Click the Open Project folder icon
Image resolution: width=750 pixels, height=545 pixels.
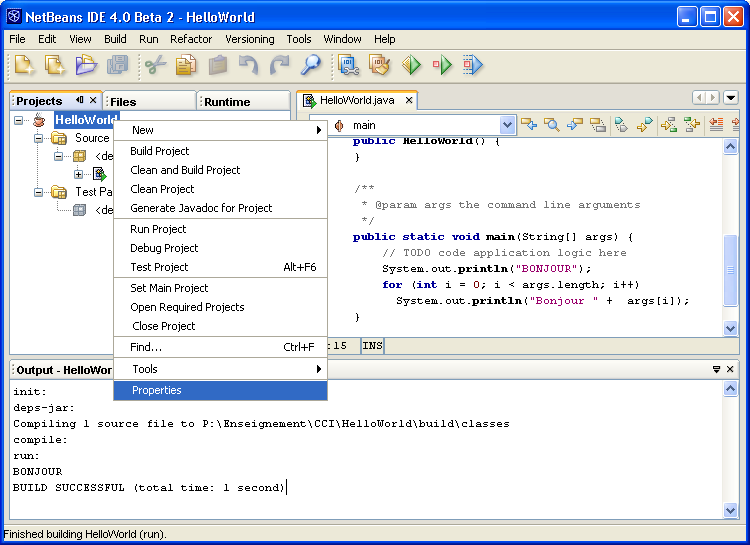coord(86,65)
